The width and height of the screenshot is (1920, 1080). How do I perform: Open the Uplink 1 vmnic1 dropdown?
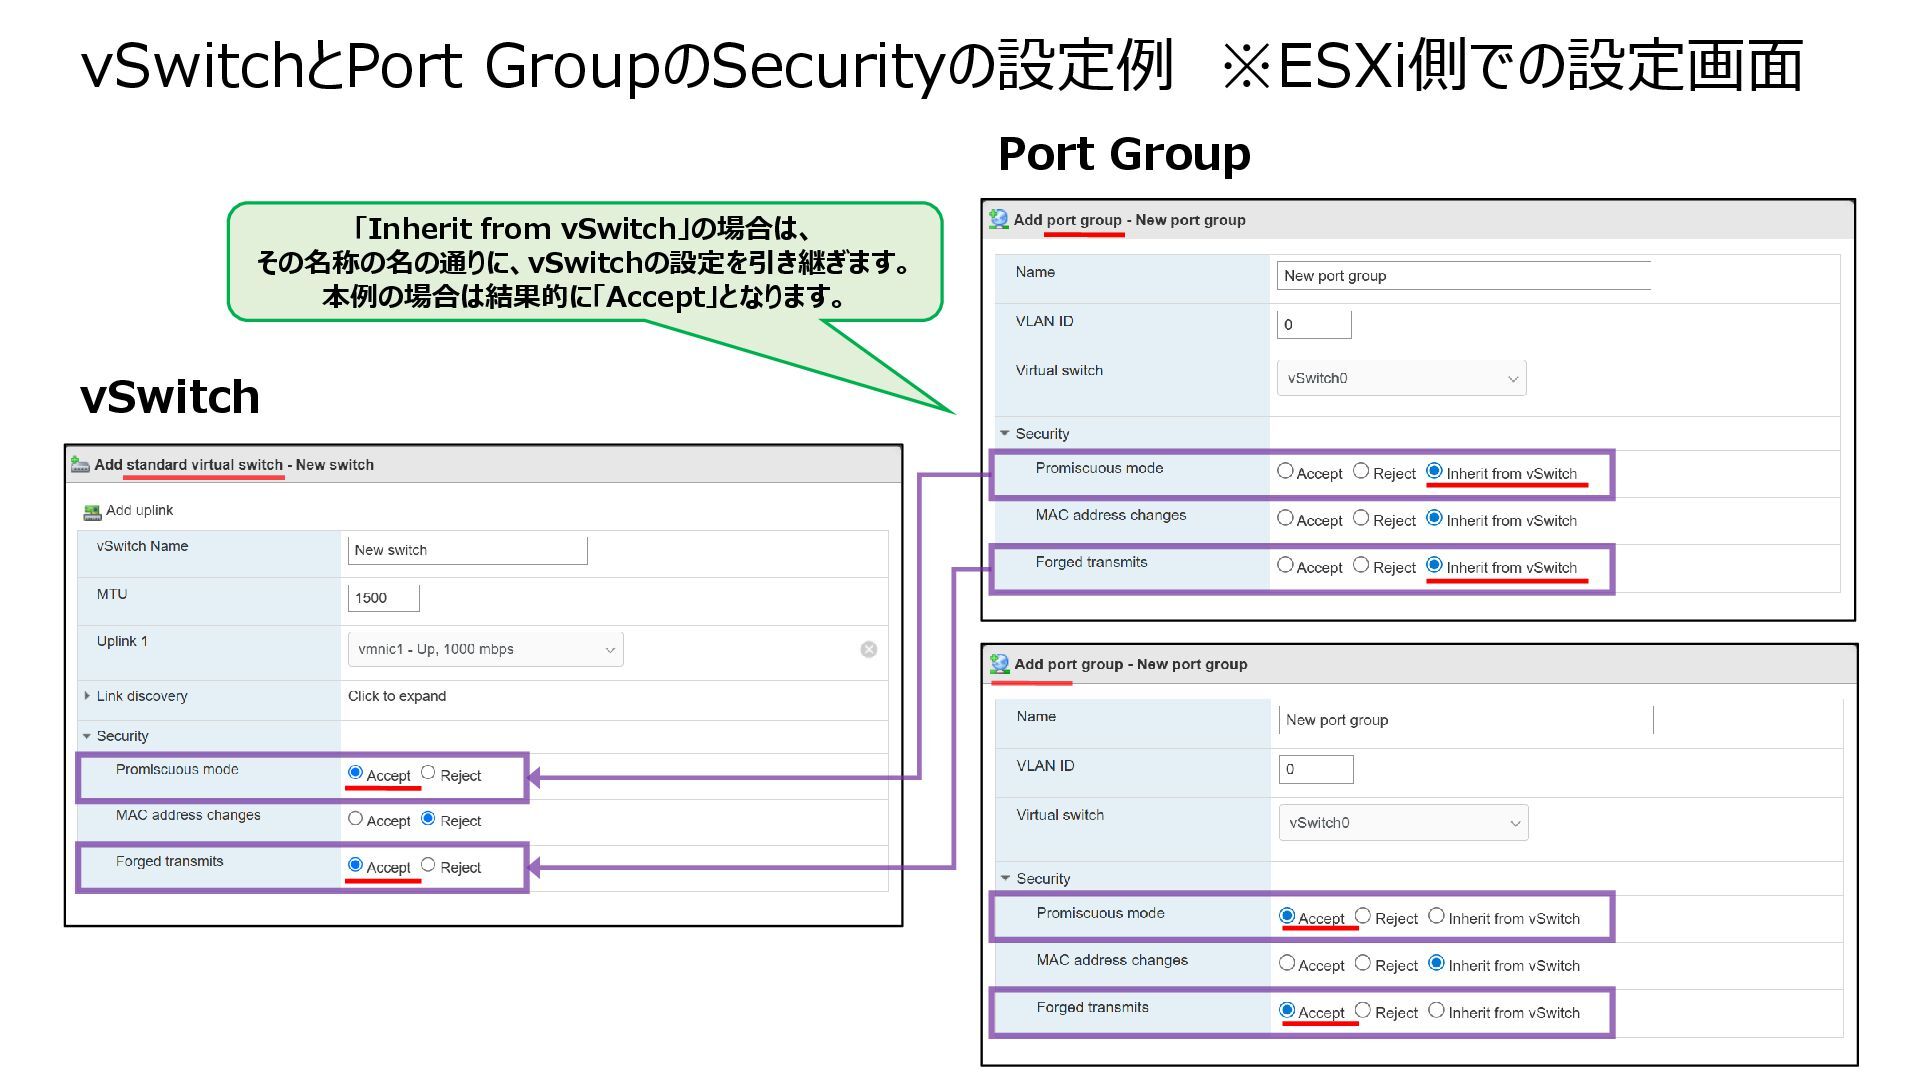tap(485, 649)
